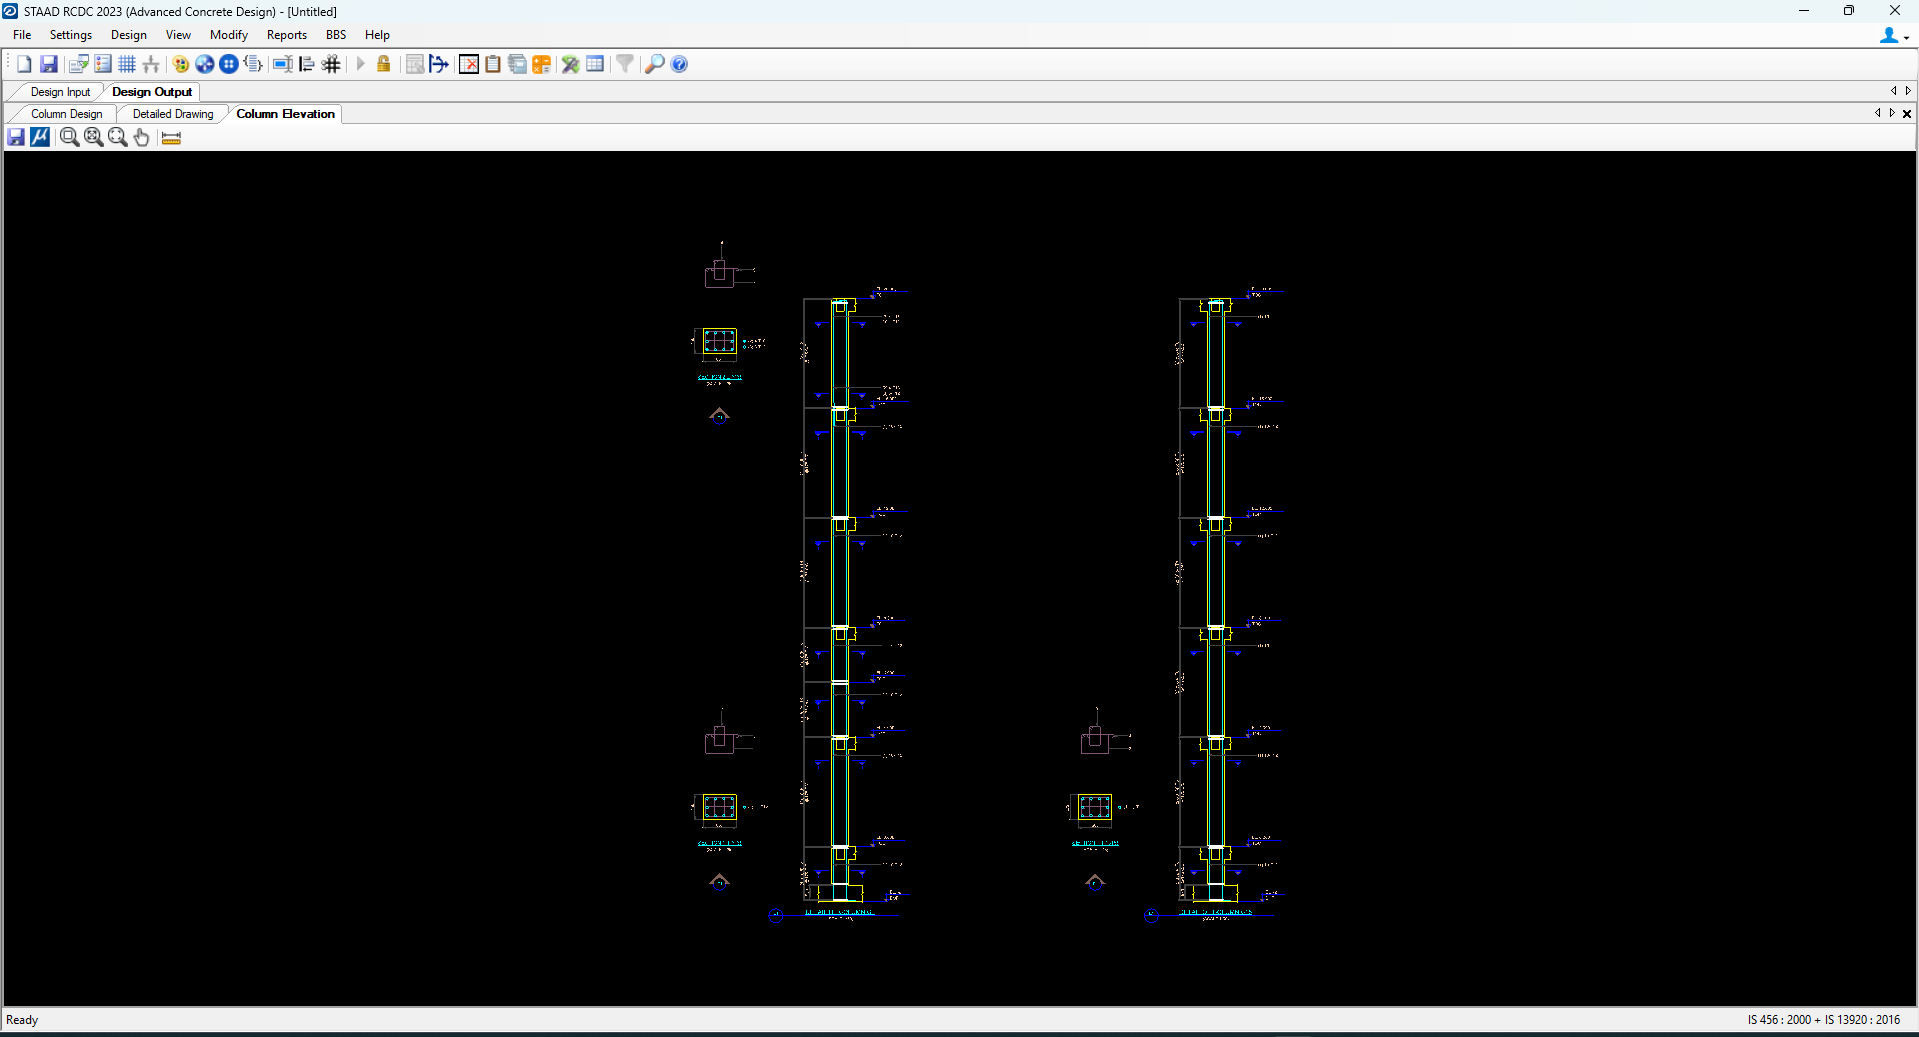
Task: Close the Column Elevation tab panel
Action: (x=1907, y=114)
